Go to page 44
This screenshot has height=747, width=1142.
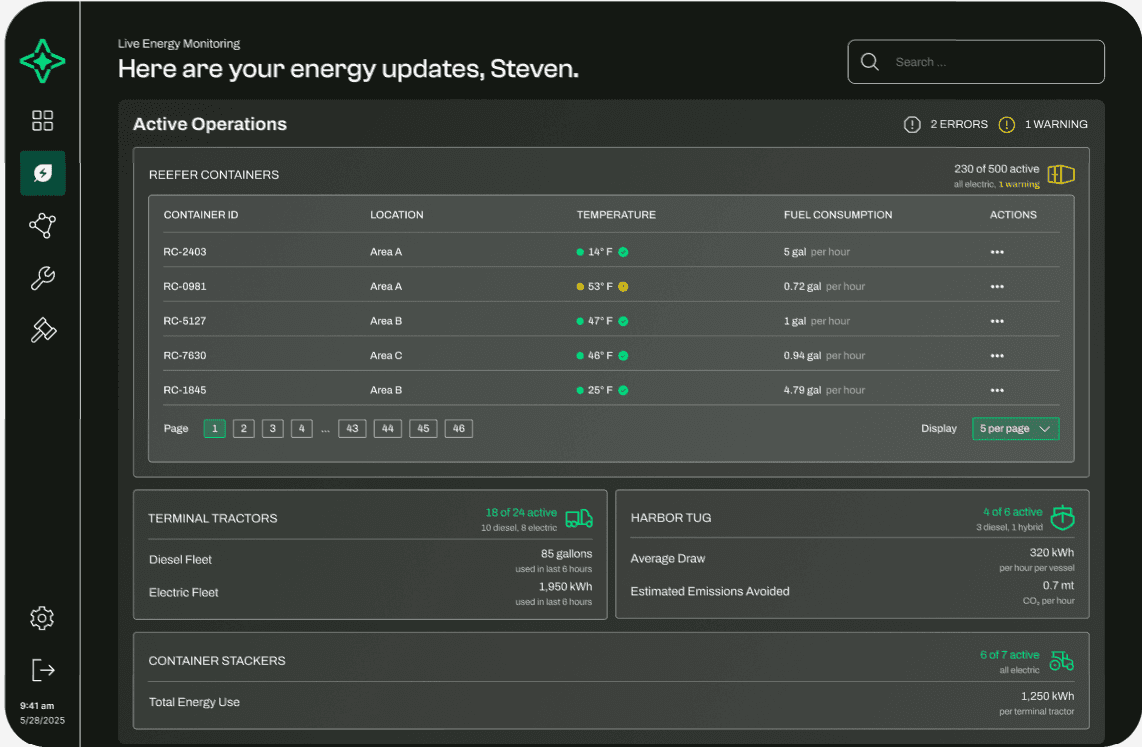(388, 429)
